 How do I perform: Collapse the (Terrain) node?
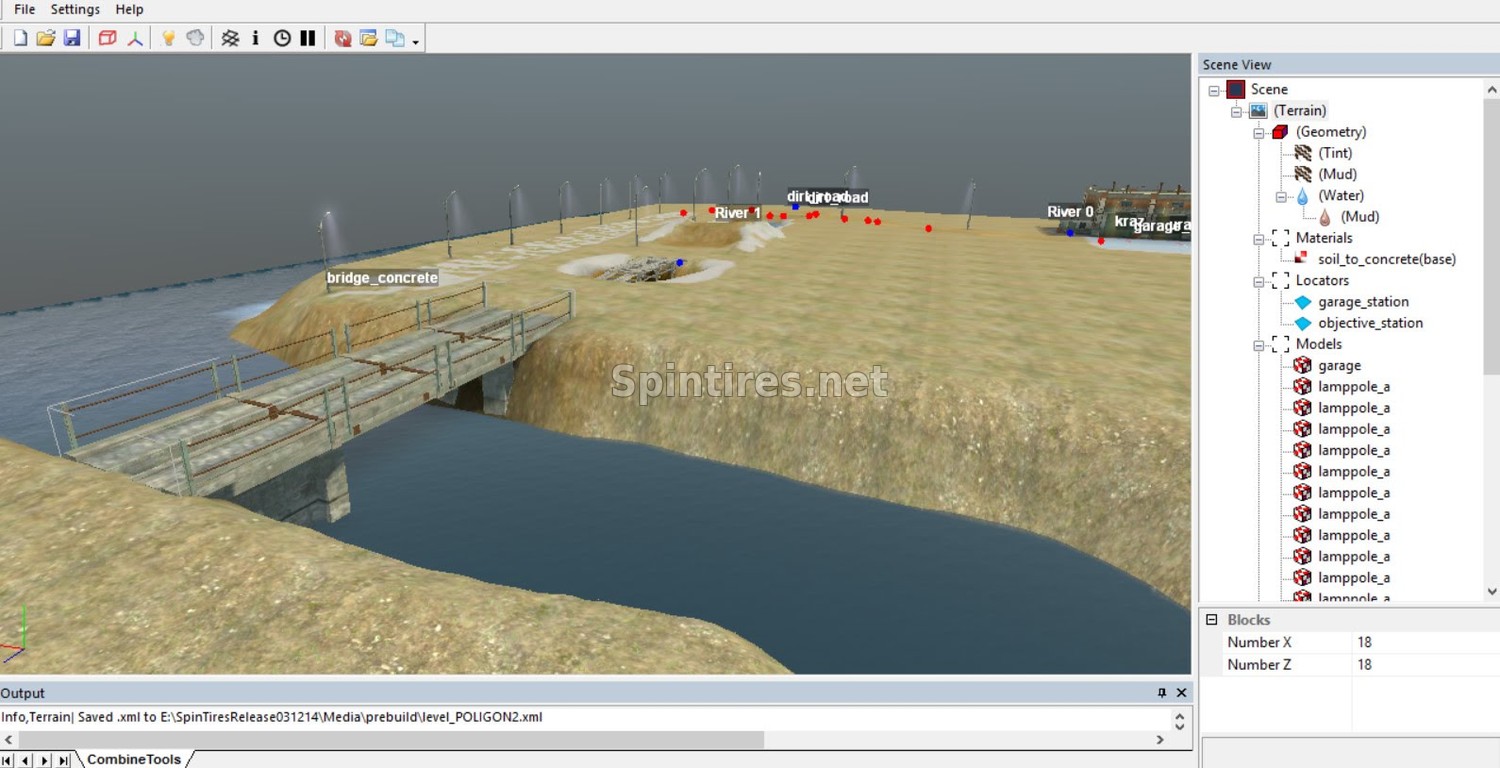(1236, 111)
